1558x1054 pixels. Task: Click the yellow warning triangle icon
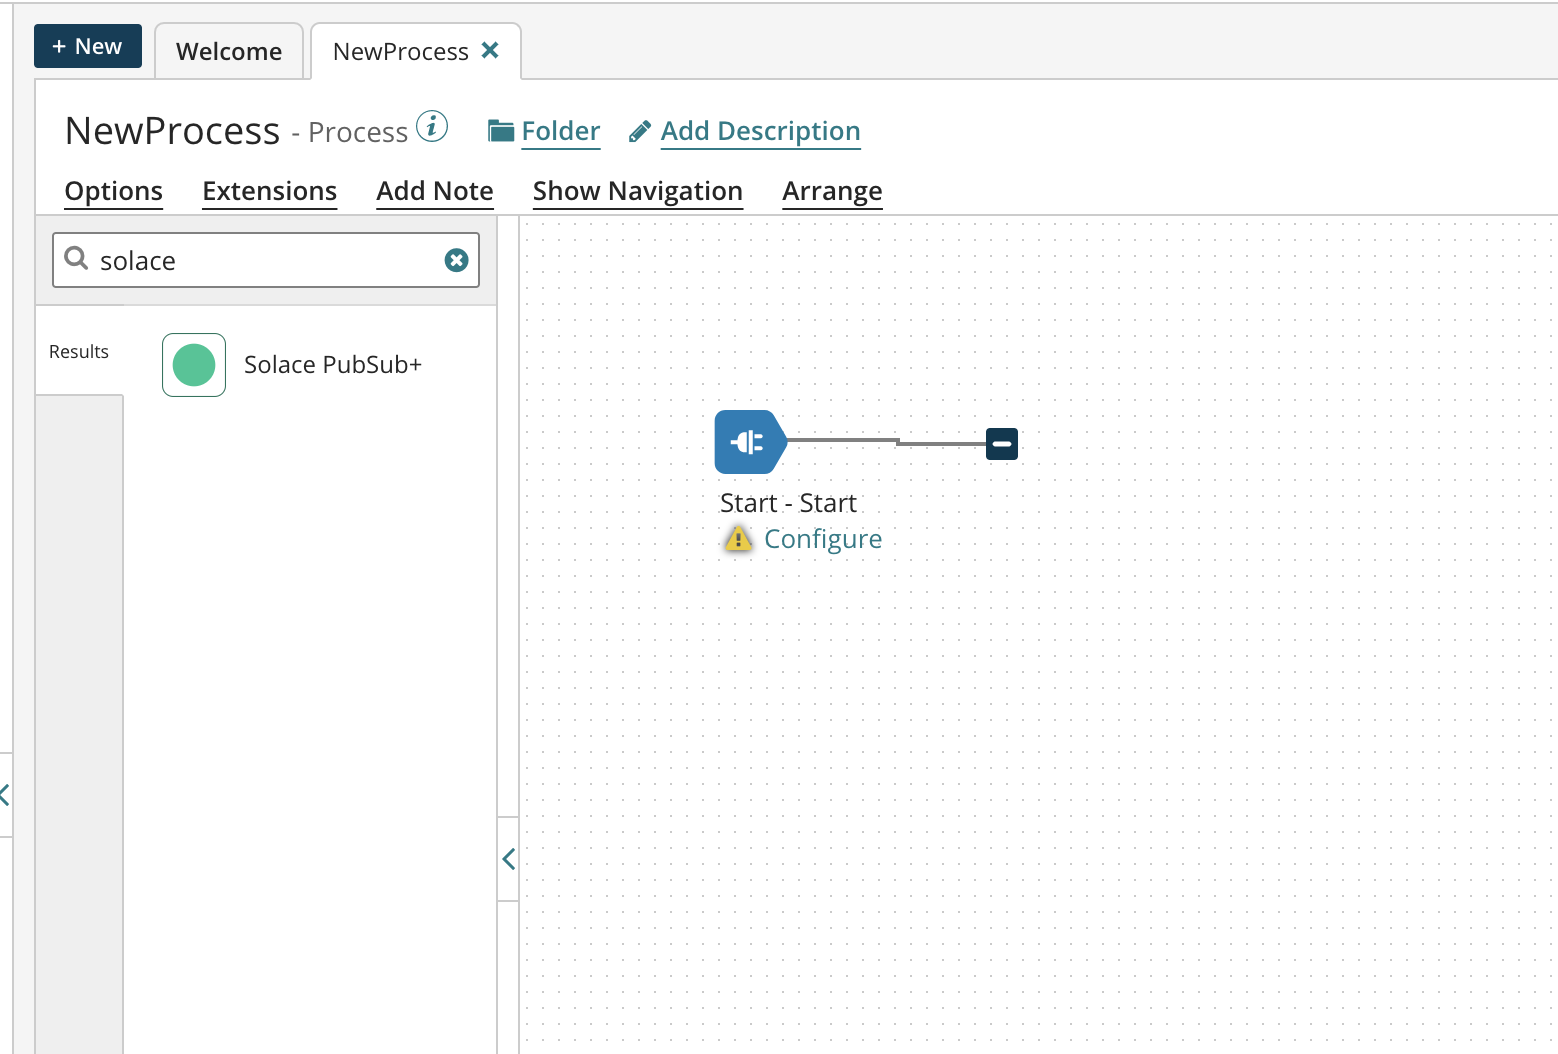click(x=738, y=540)
